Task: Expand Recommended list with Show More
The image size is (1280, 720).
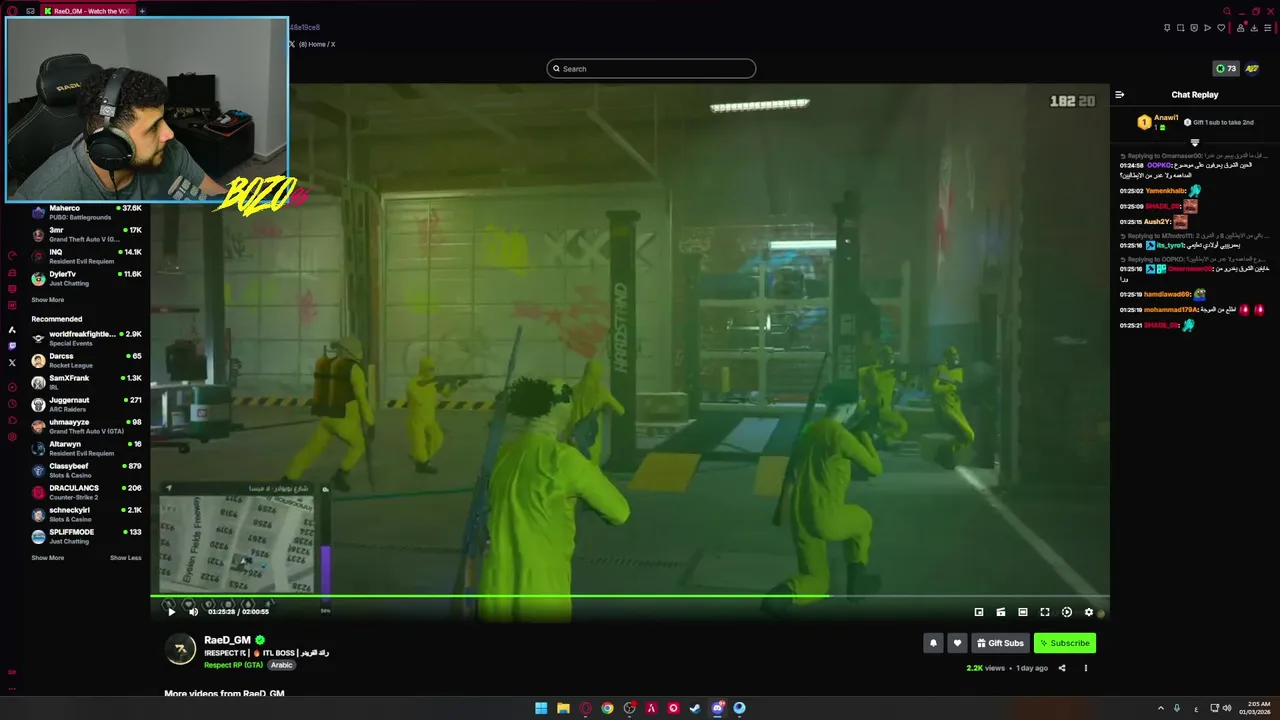Action: (x=47, y=558)
